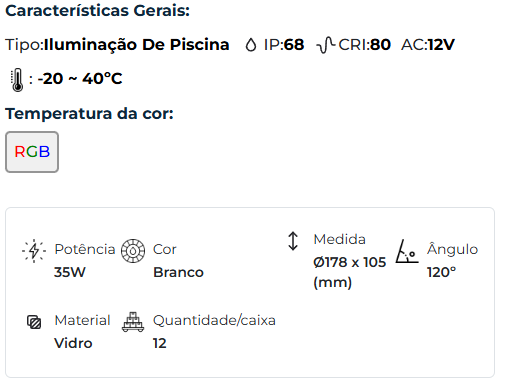Click the layered squares Material icon
This screenshot has width=507, height=386.
[34, 322]
